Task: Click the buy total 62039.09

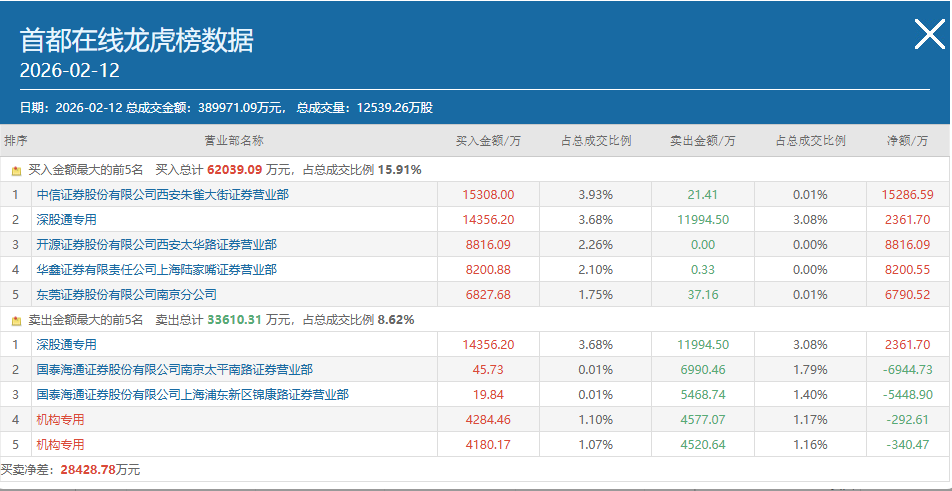Action: [x=234, y=170]
